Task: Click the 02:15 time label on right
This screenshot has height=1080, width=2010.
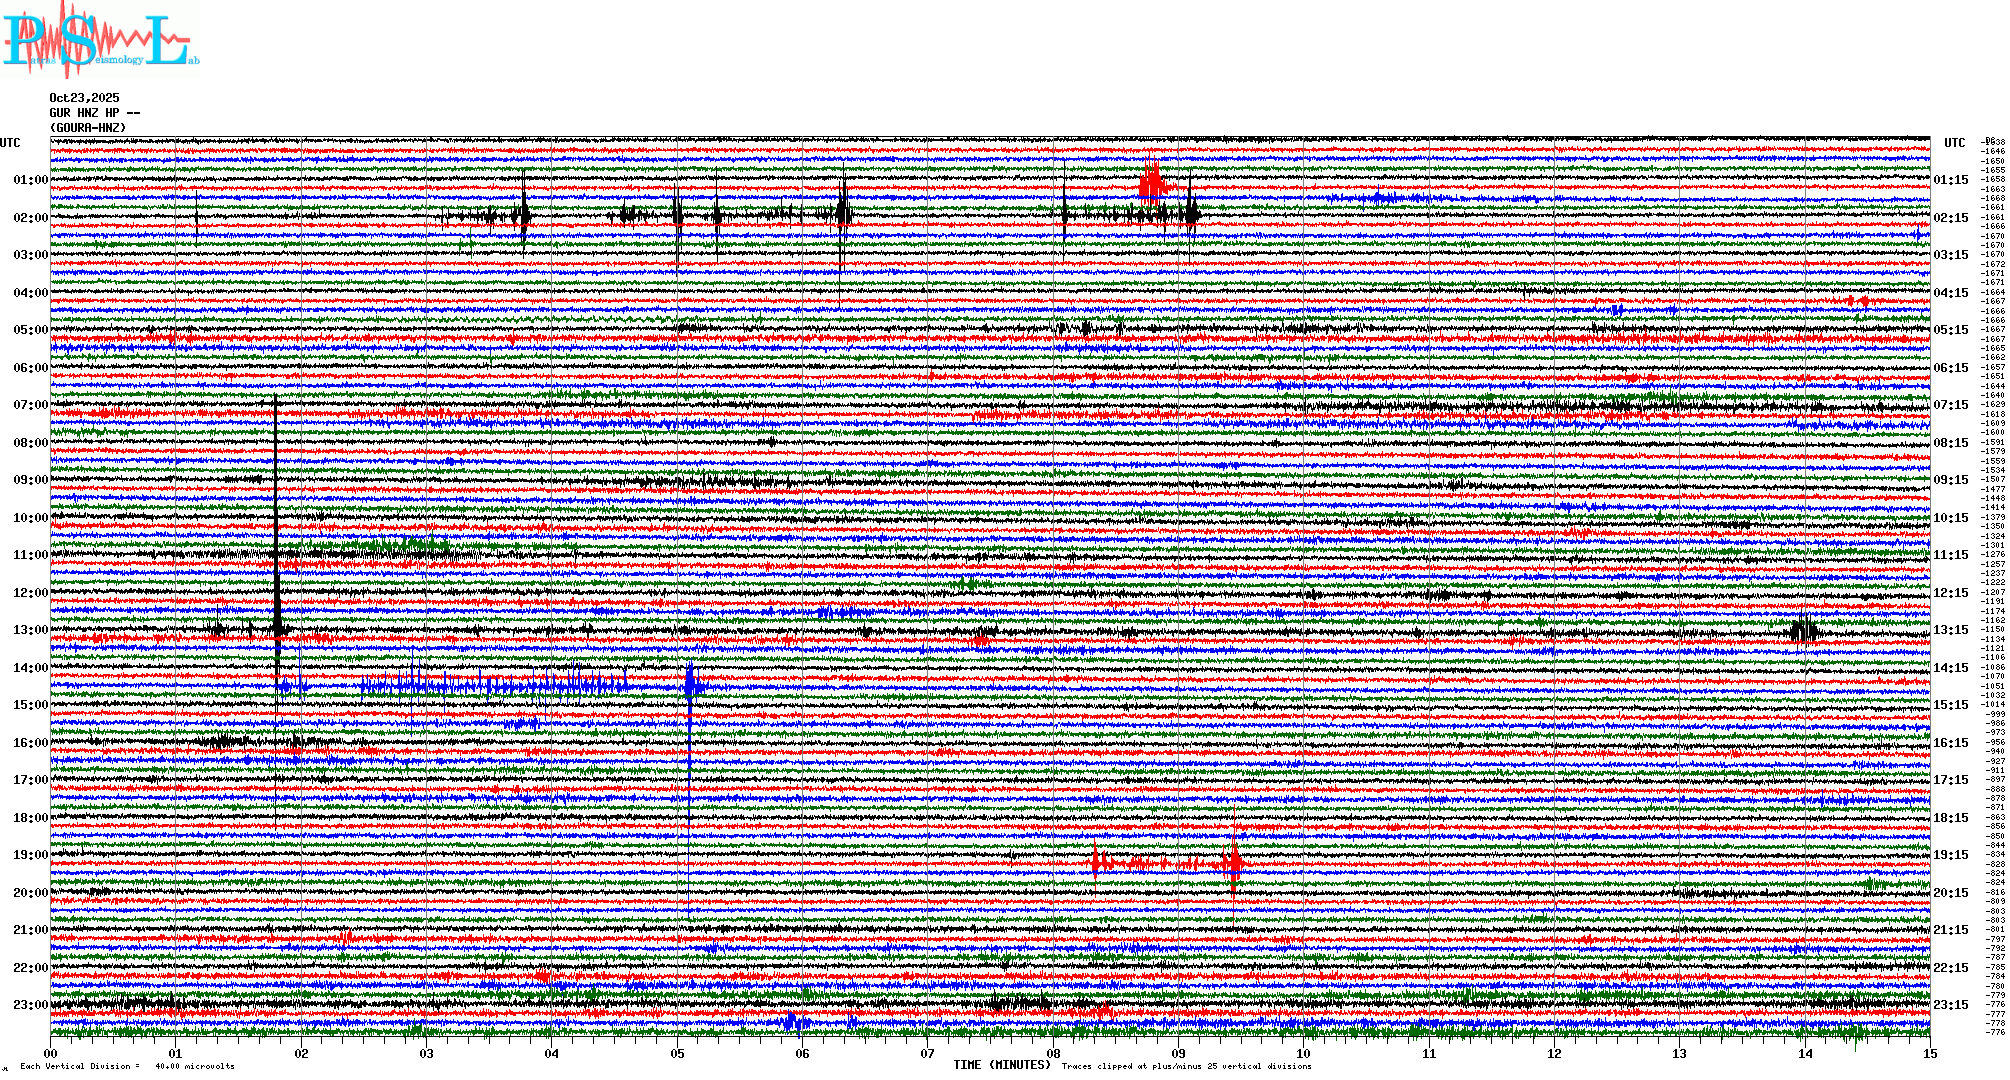Action: pos(1950,218)
